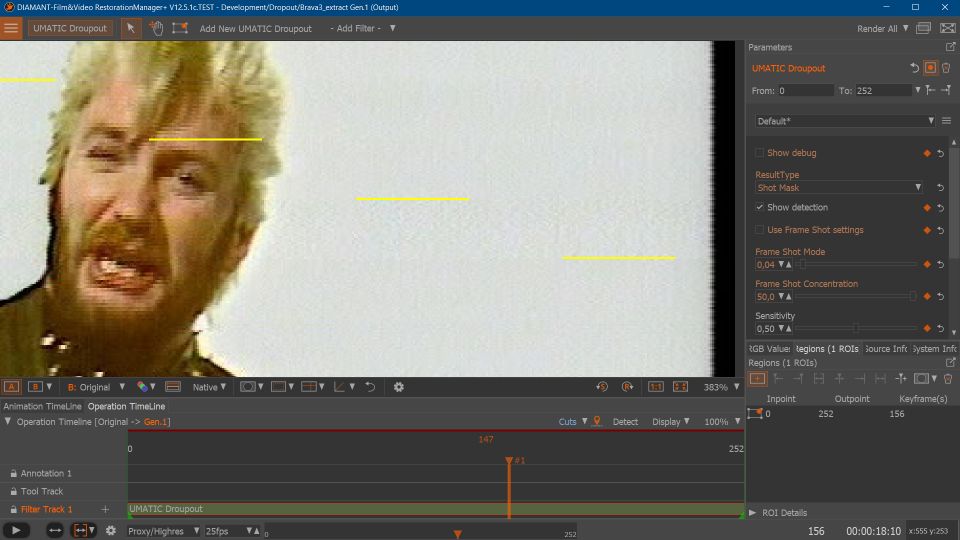Set range start to current frame
This screenshot has width=960, height=540.
931,90
